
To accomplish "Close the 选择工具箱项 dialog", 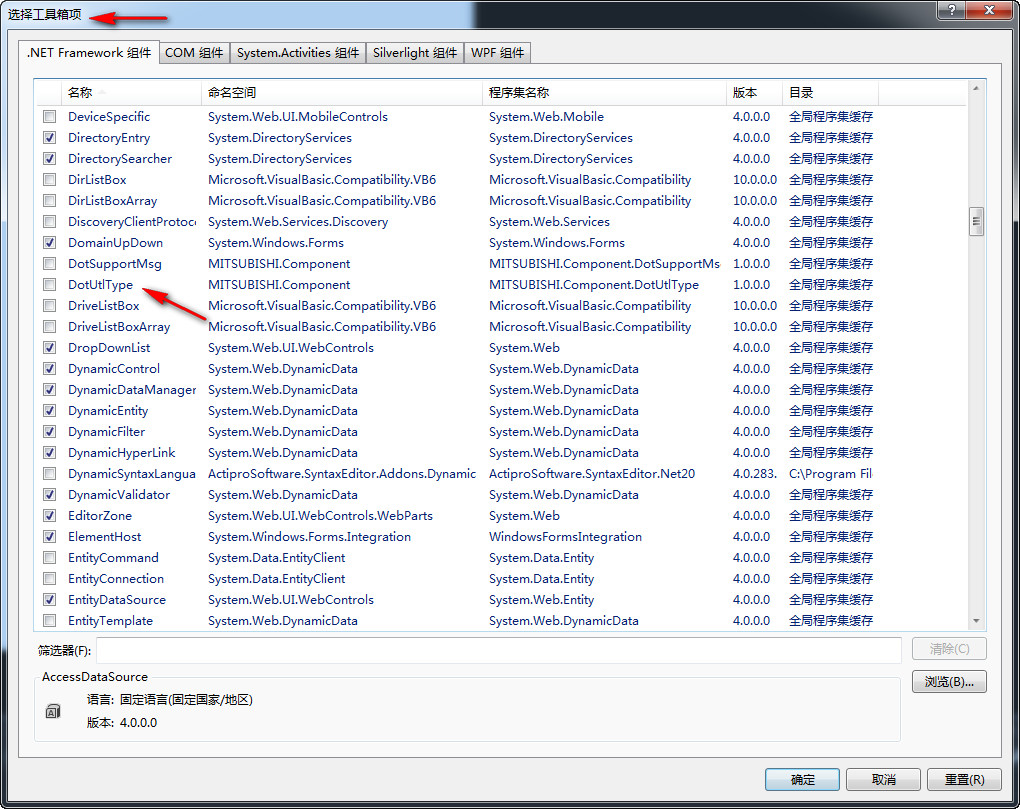I will (x=989, y=9).
